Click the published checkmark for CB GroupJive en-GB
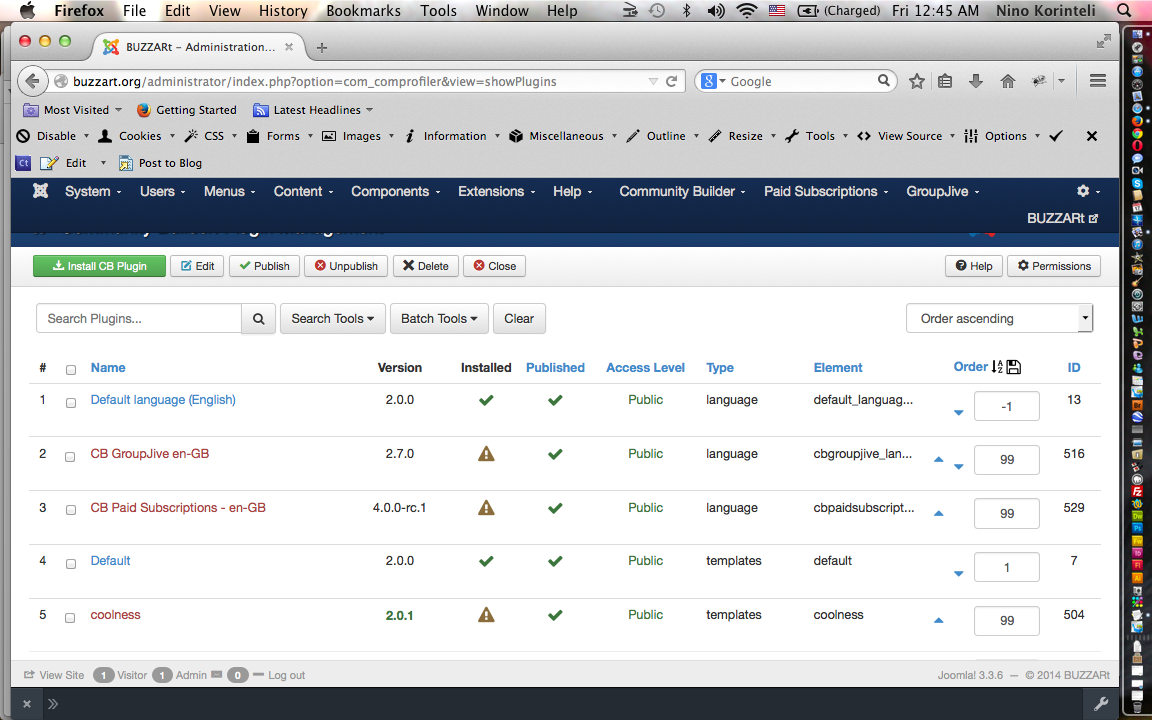This screenshot has height=720, width=1152. click(555, 454)
